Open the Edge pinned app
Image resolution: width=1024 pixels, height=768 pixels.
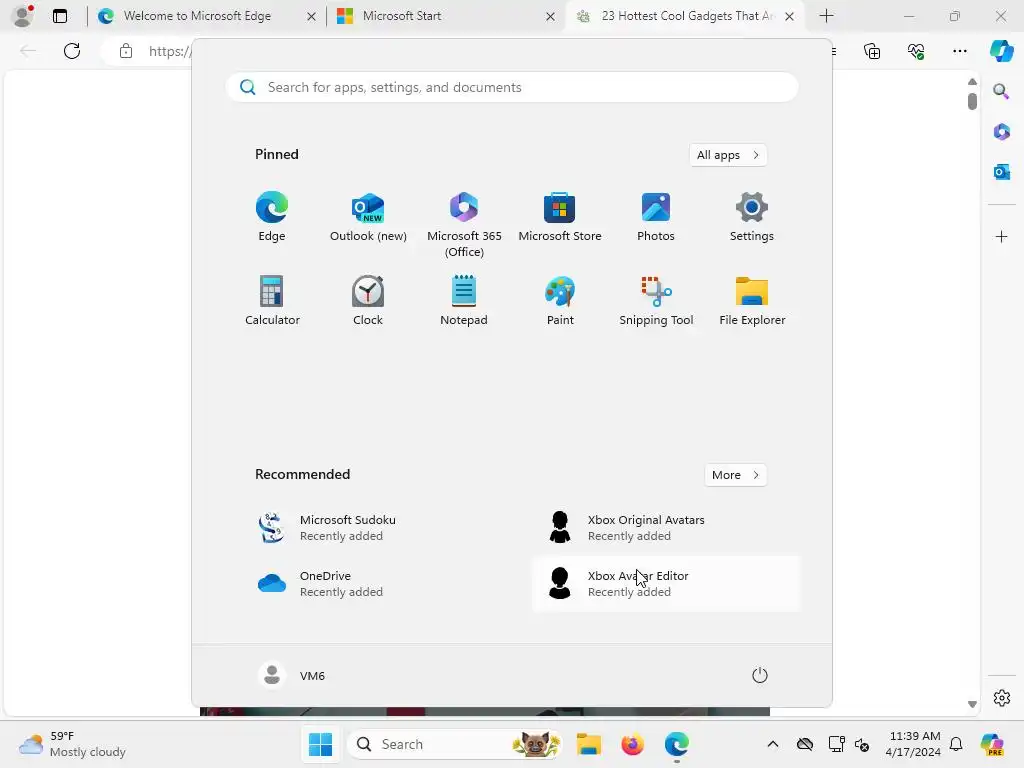(272, 217)
